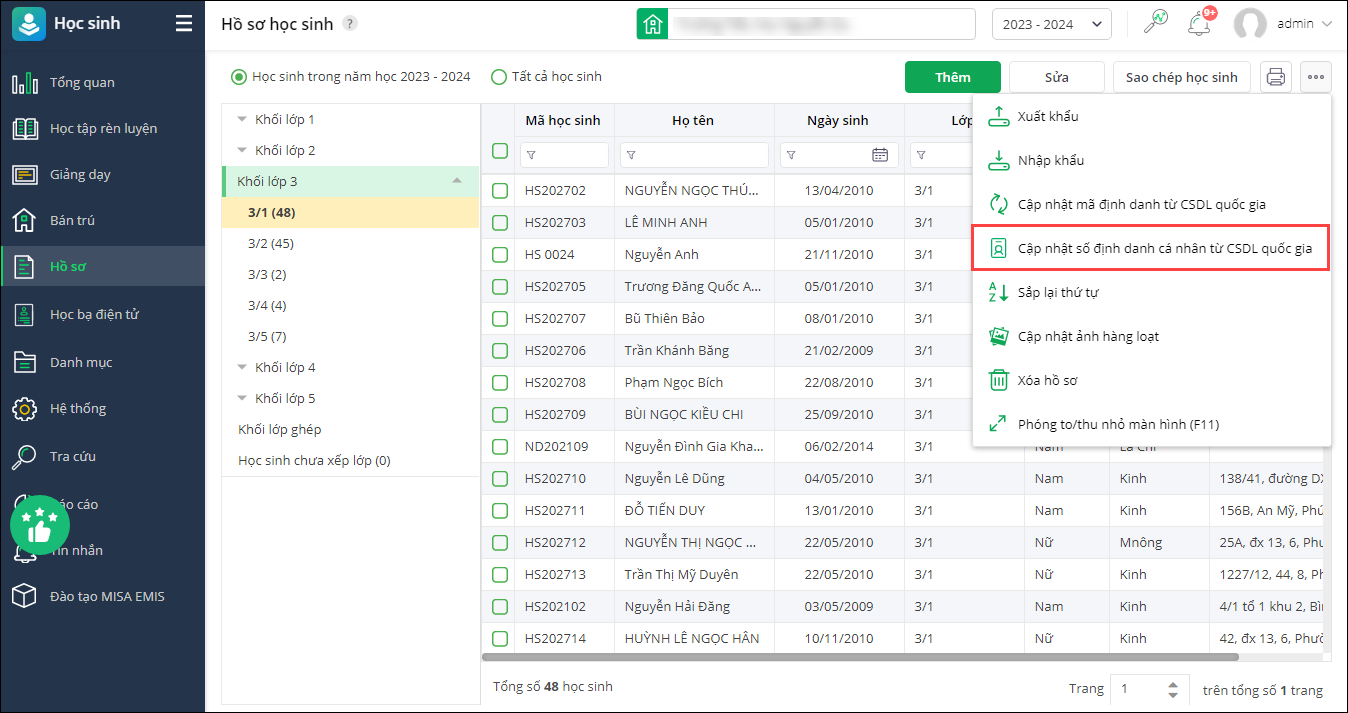The image size is (1348, 713).
Task: Choose Sắp lại thứ tự from the menu
Action: 1152,292
